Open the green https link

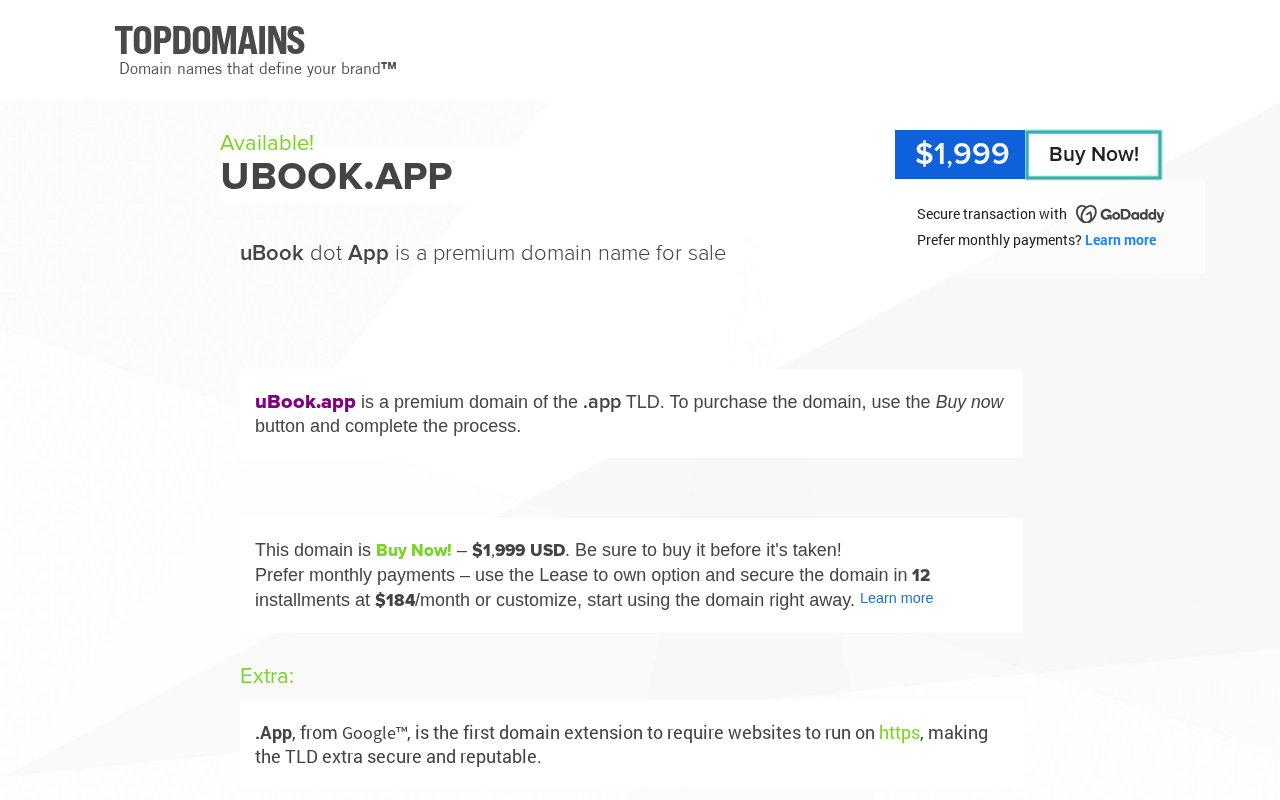click(899, 733)
